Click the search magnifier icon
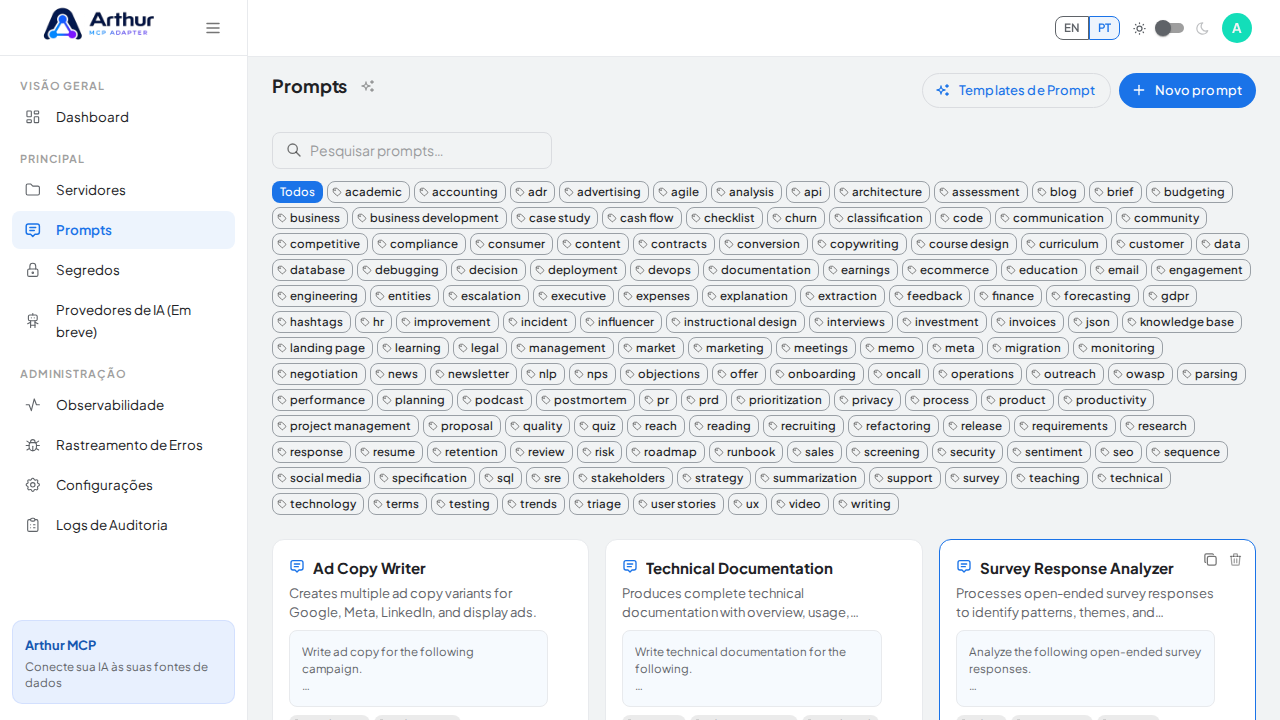The image size is (1280, 720). coord(294,150)
